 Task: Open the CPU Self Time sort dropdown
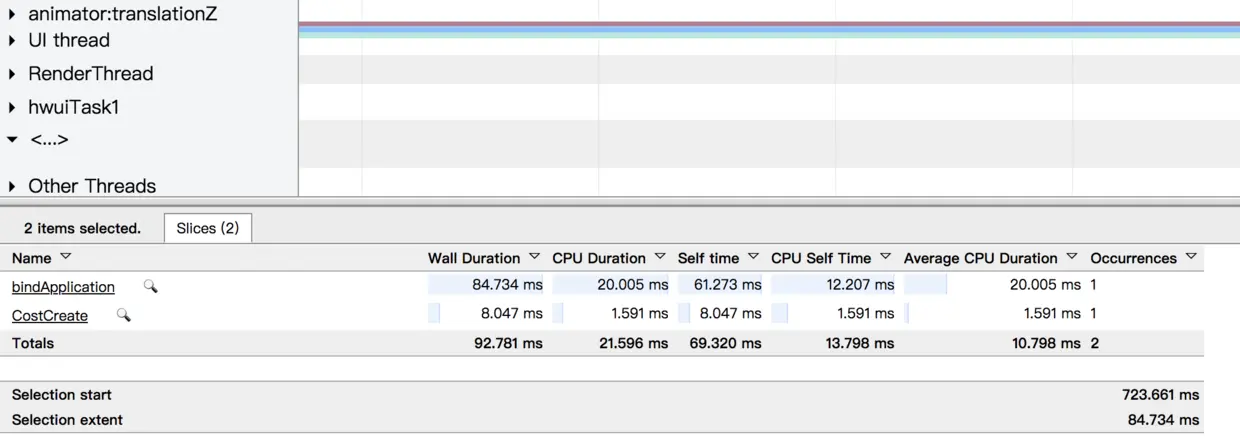(x=885, y=257)
